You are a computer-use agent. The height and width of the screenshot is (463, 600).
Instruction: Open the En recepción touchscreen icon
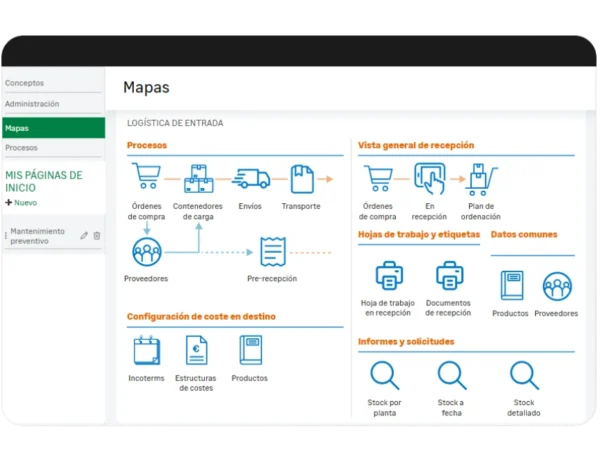pyautogui.click(x=430, y=178)
